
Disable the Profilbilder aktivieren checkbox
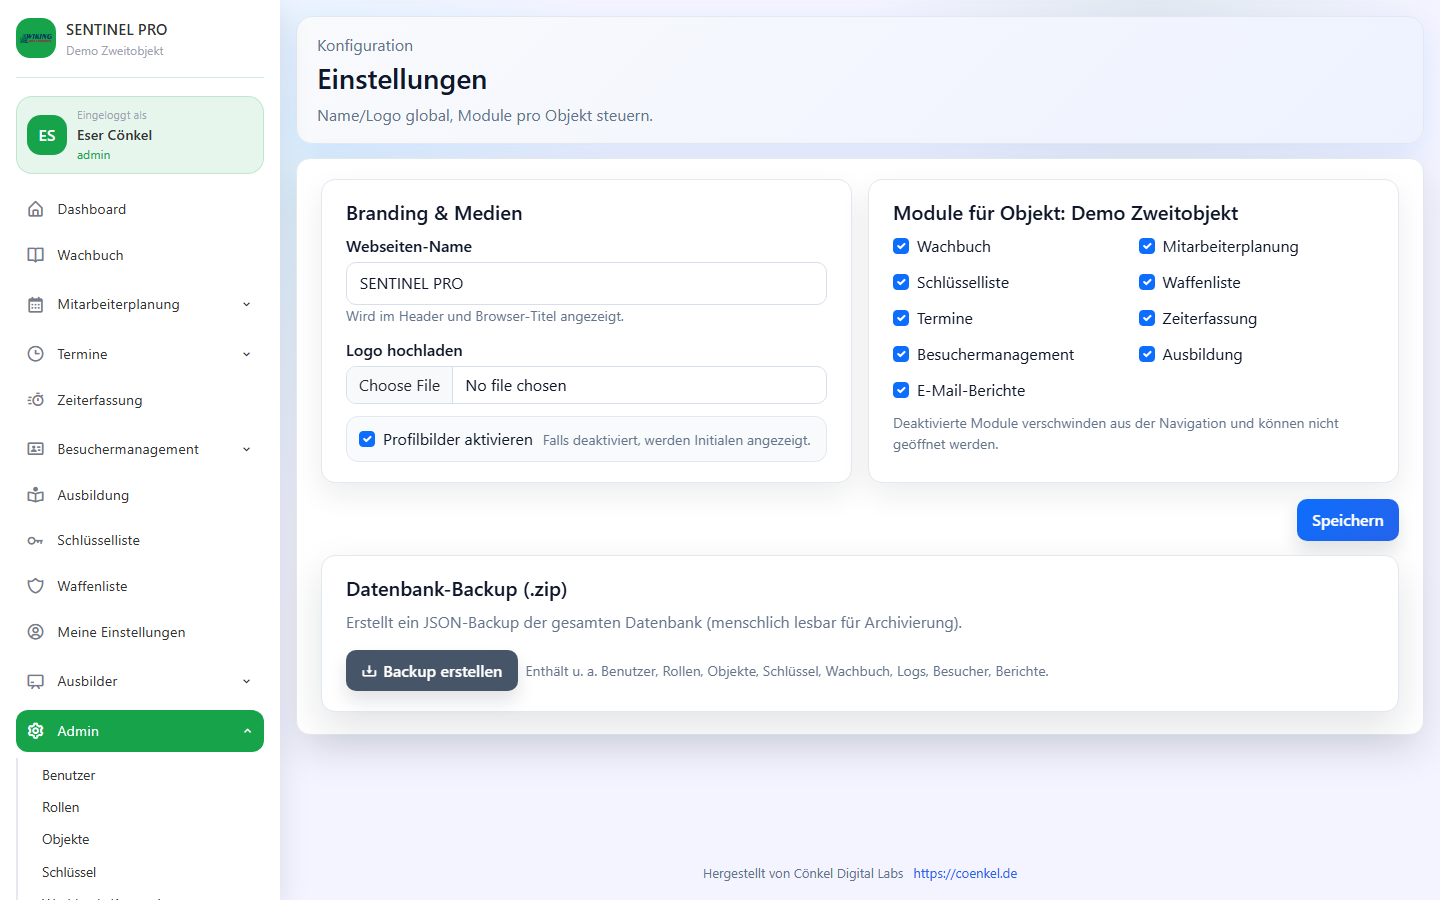(x=367, y=439)
